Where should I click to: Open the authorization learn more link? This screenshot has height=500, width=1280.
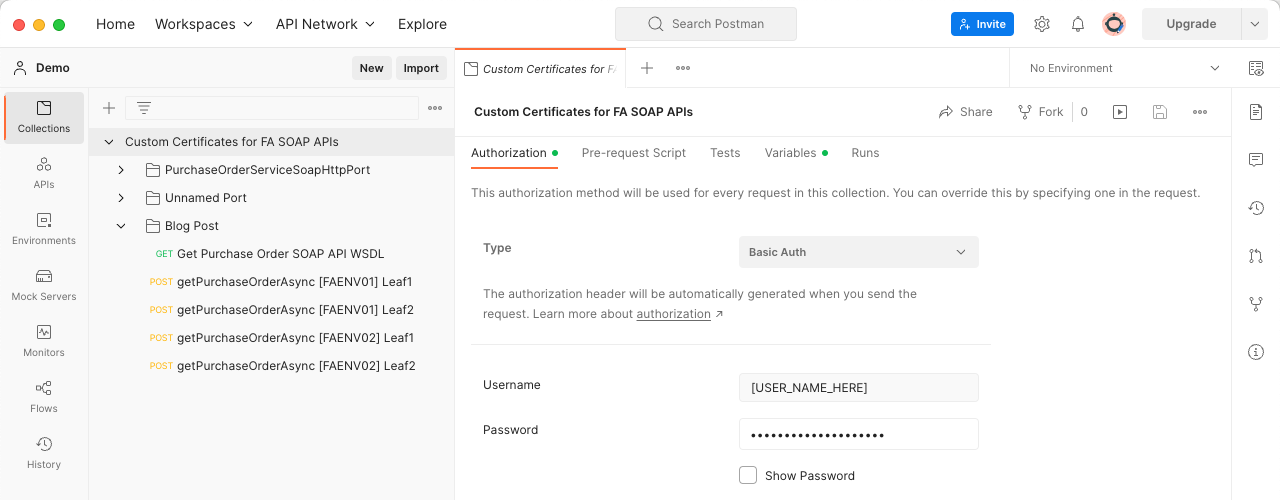coord(680,314)
